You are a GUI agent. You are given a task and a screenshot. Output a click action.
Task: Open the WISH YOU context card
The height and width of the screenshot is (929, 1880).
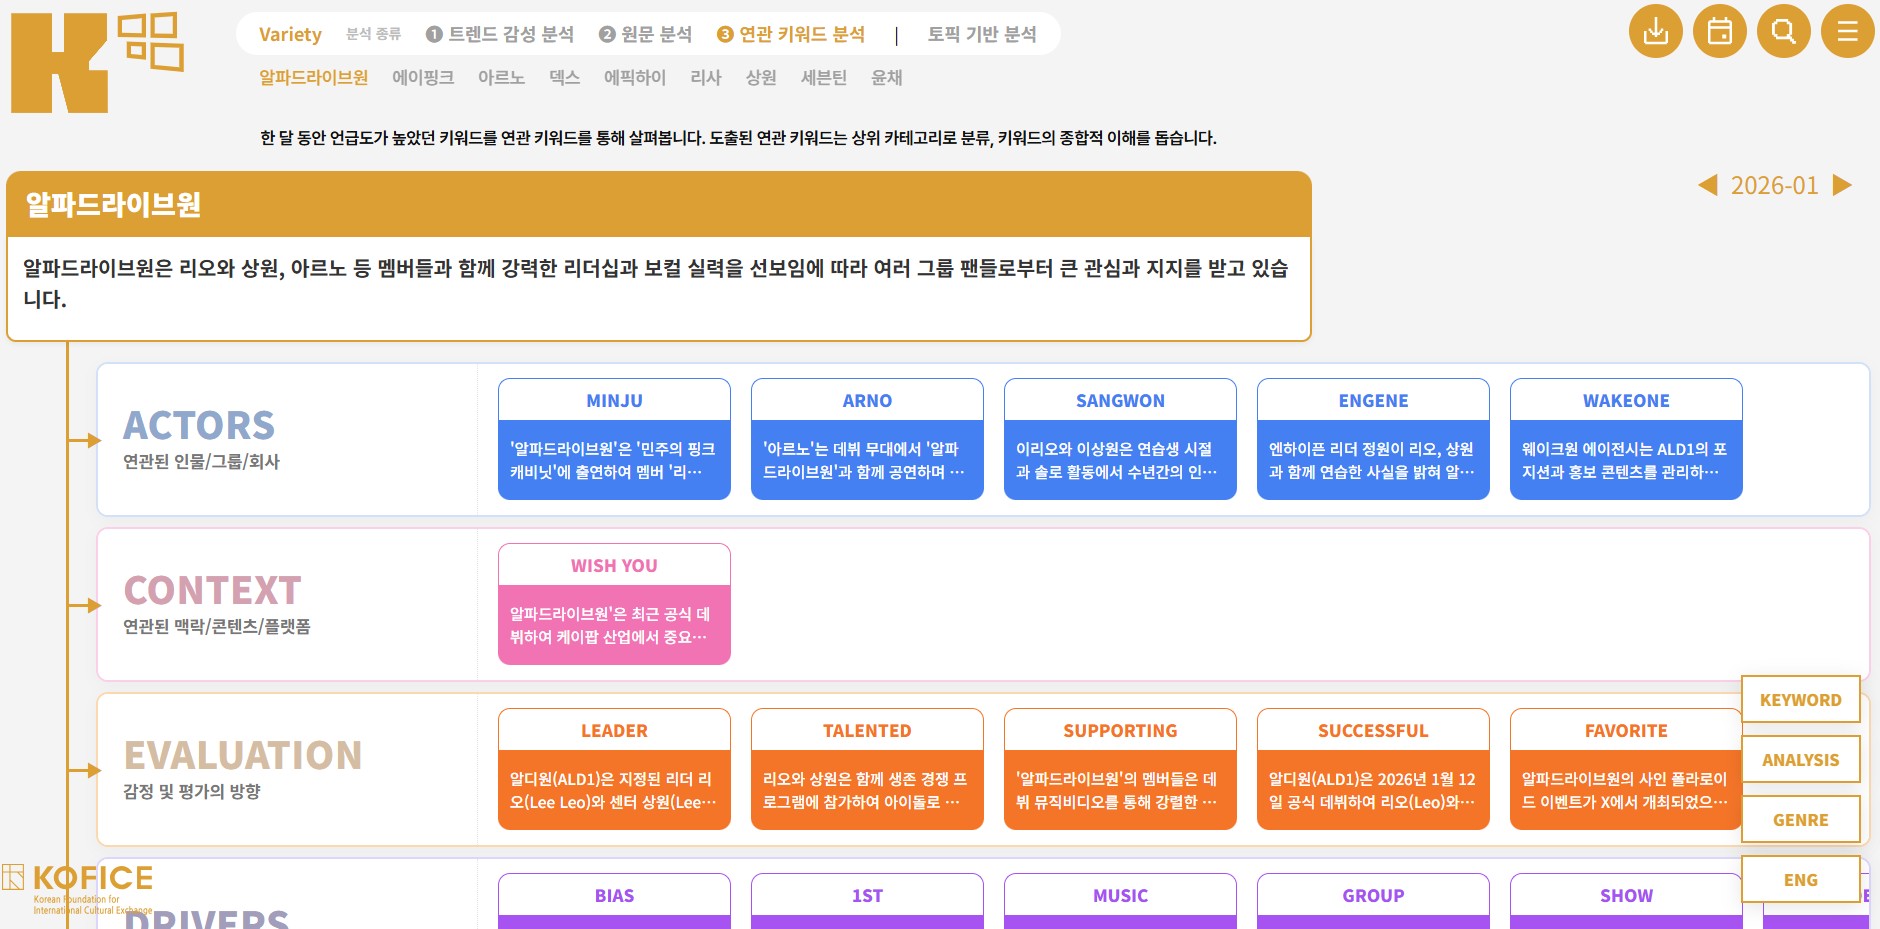point(614,604)
